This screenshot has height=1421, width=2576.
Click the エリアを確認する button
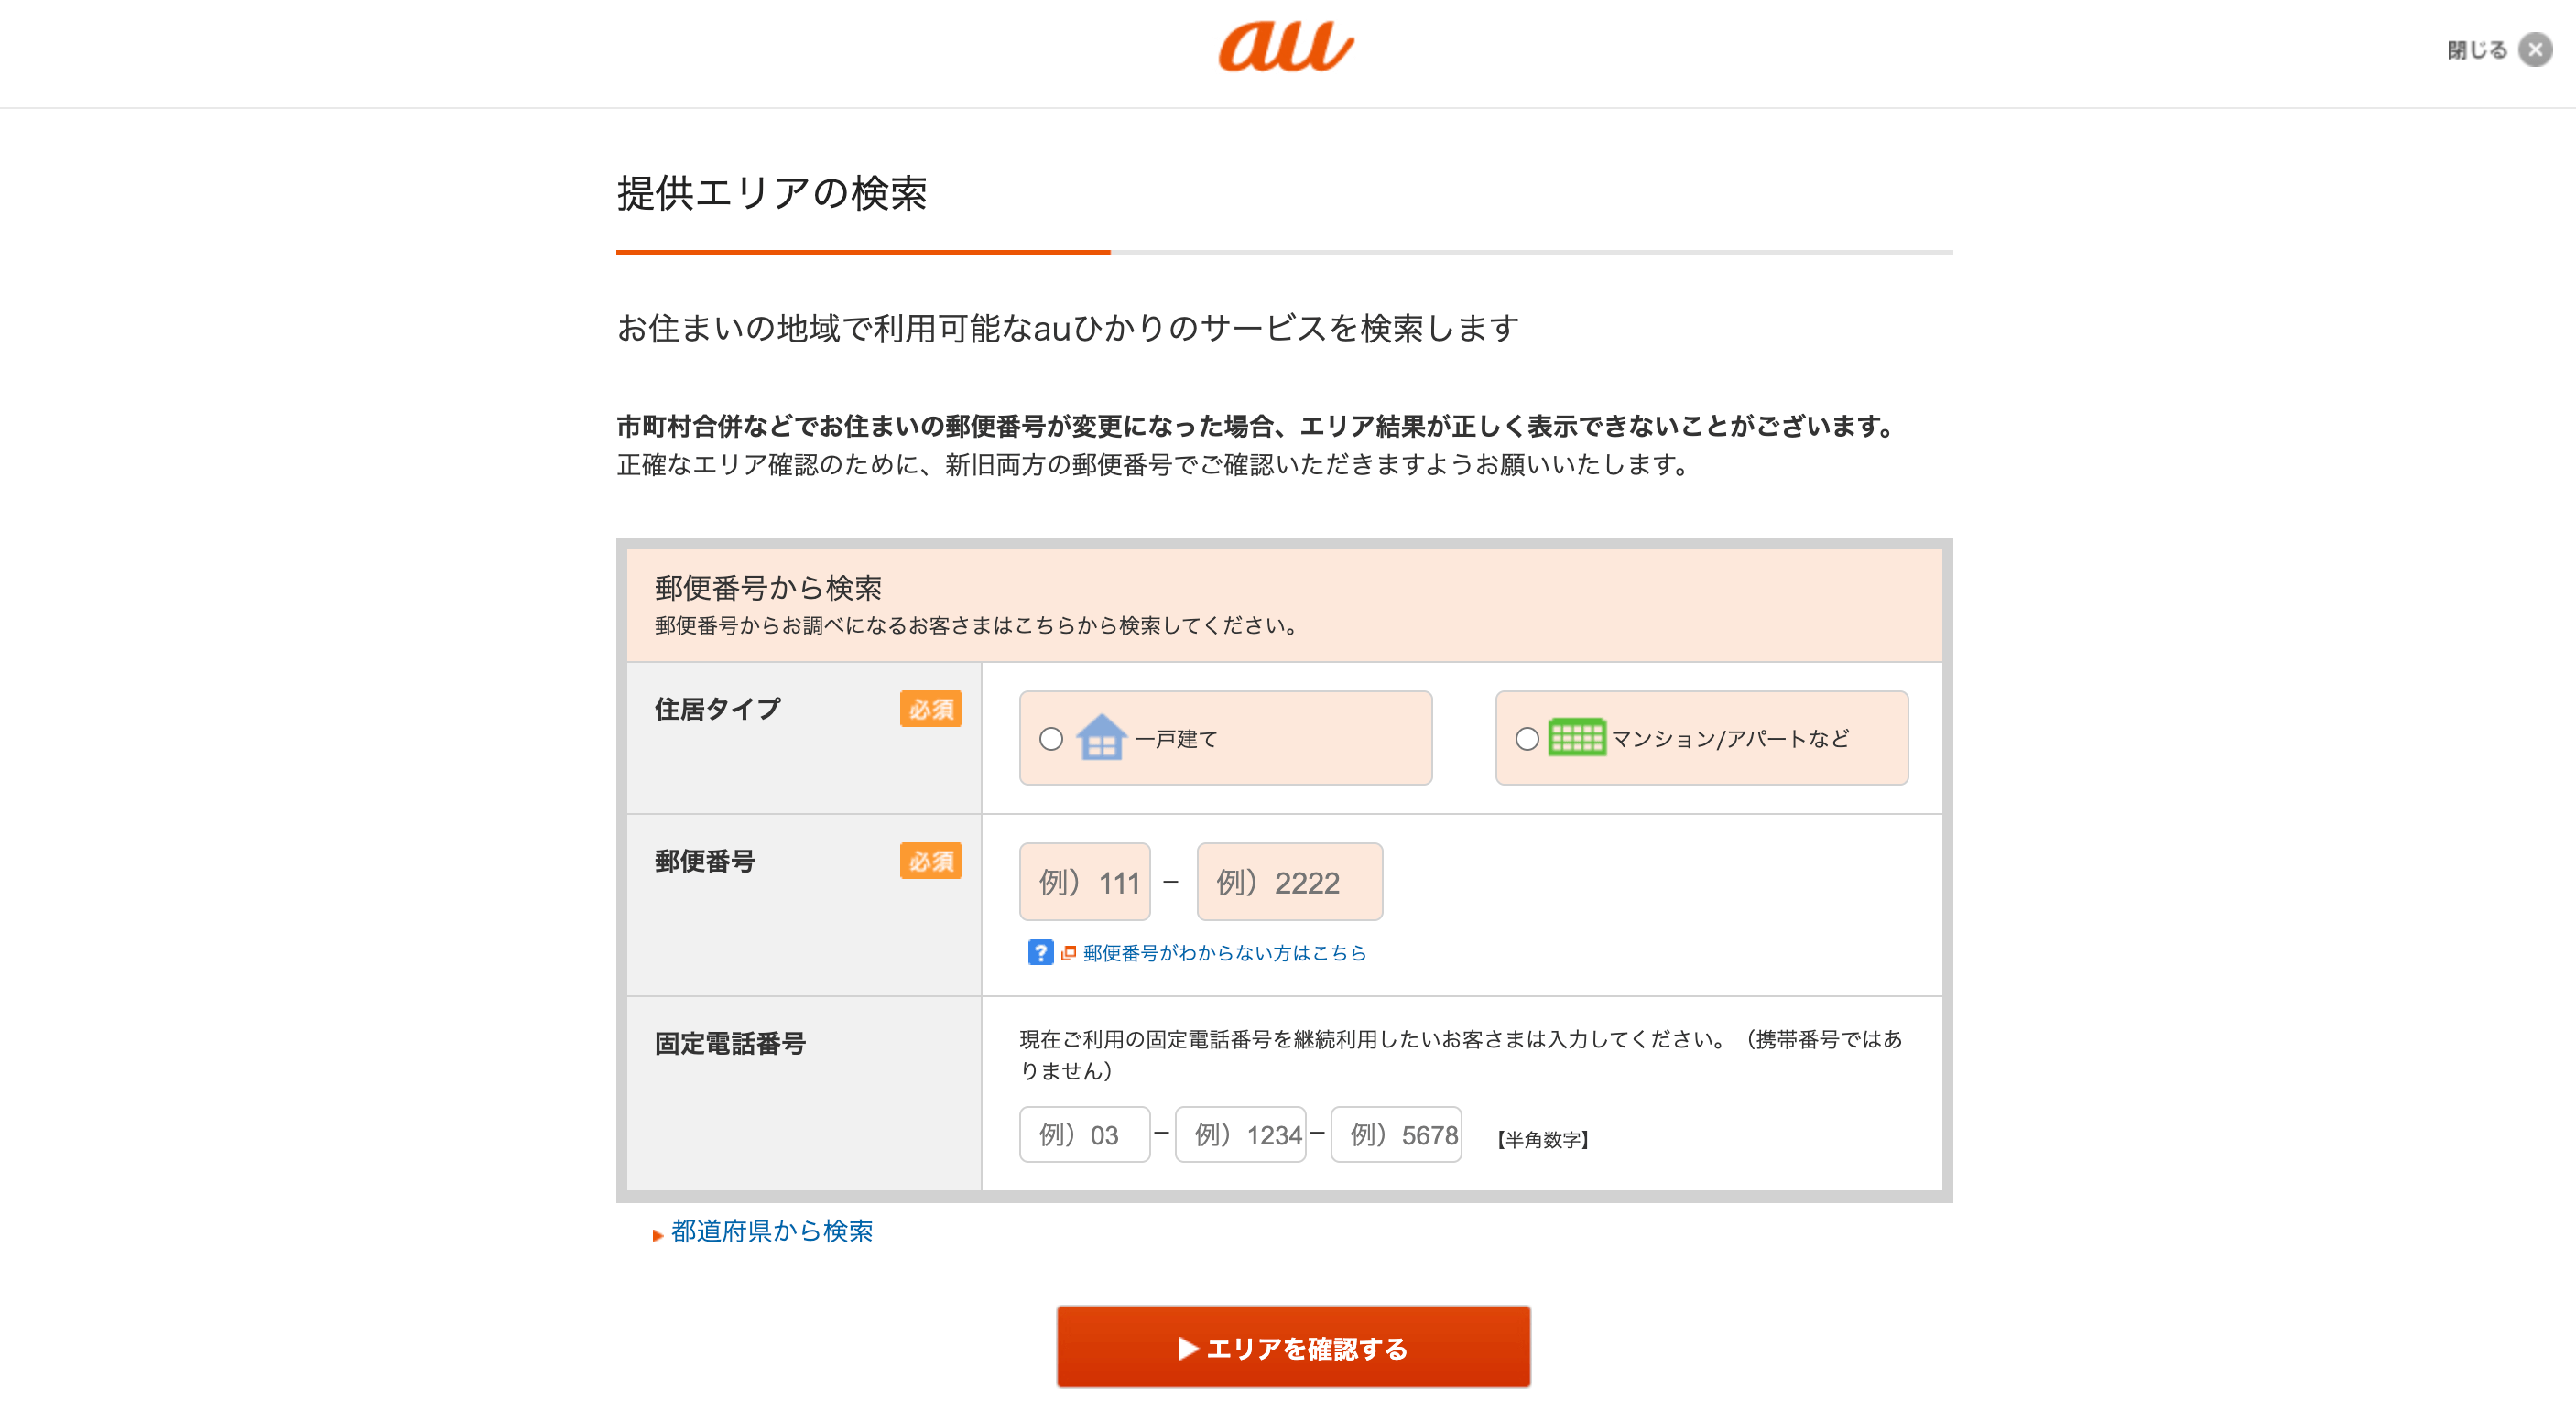click(1293, 1347)
